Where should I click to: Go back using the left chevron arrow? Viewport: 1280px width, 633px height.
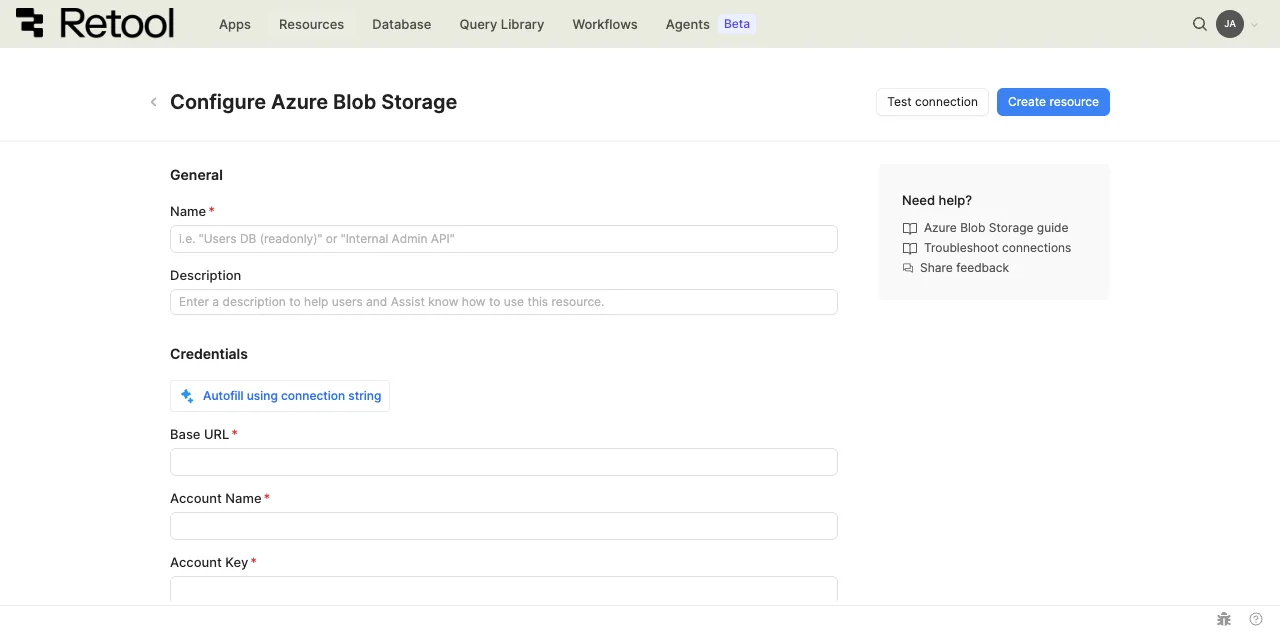[x=153, y=102]
